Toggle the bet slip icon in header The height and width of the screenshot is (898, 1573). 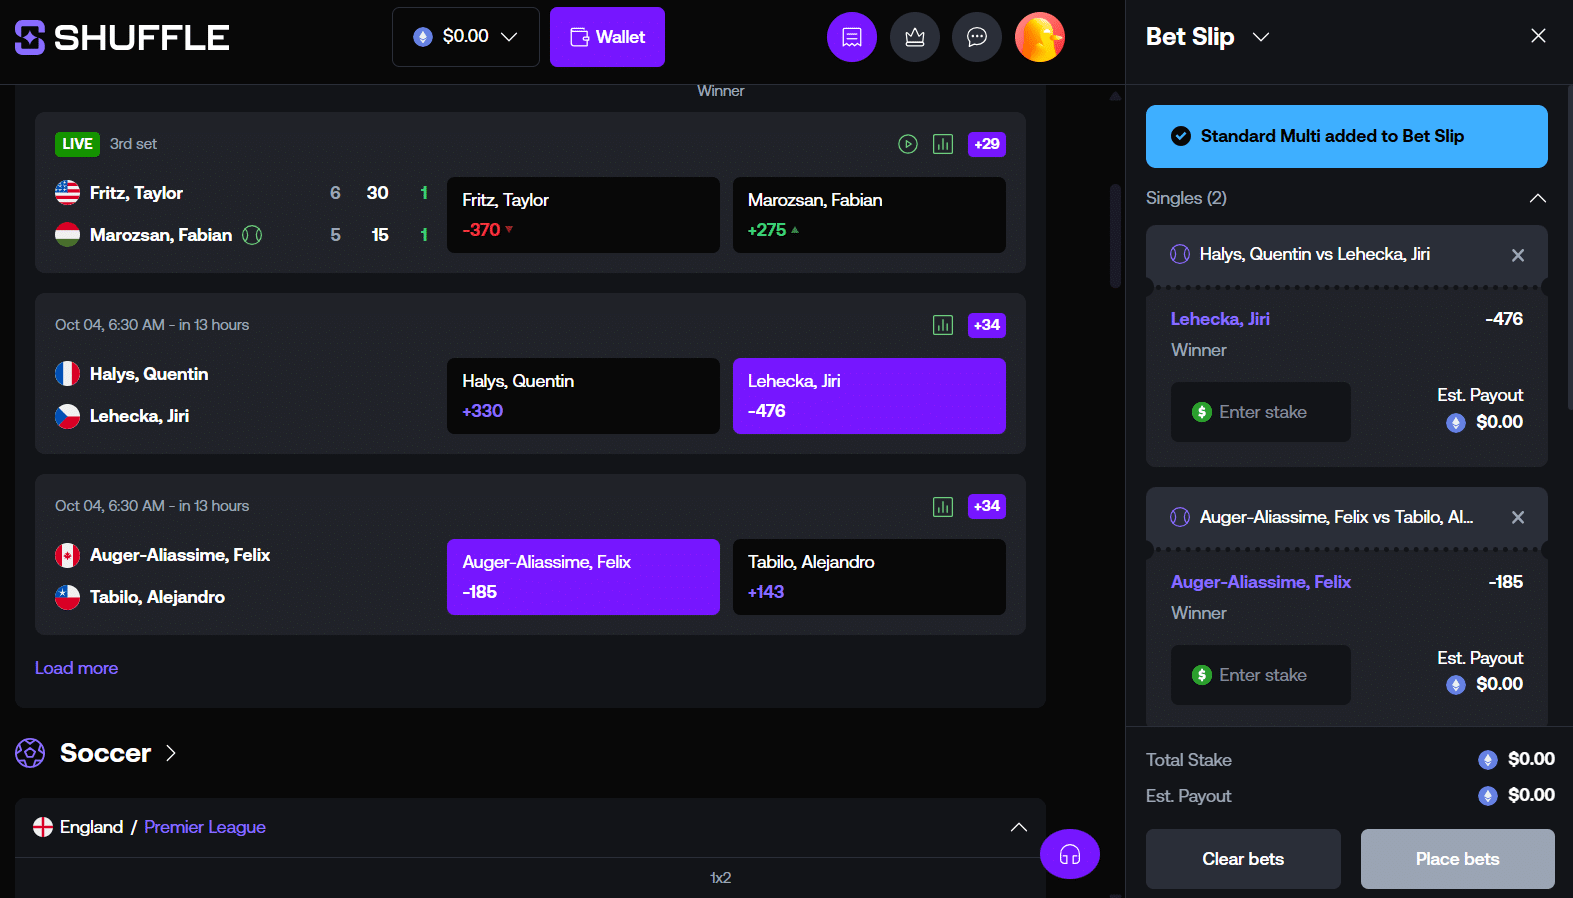tap(852, 37)
